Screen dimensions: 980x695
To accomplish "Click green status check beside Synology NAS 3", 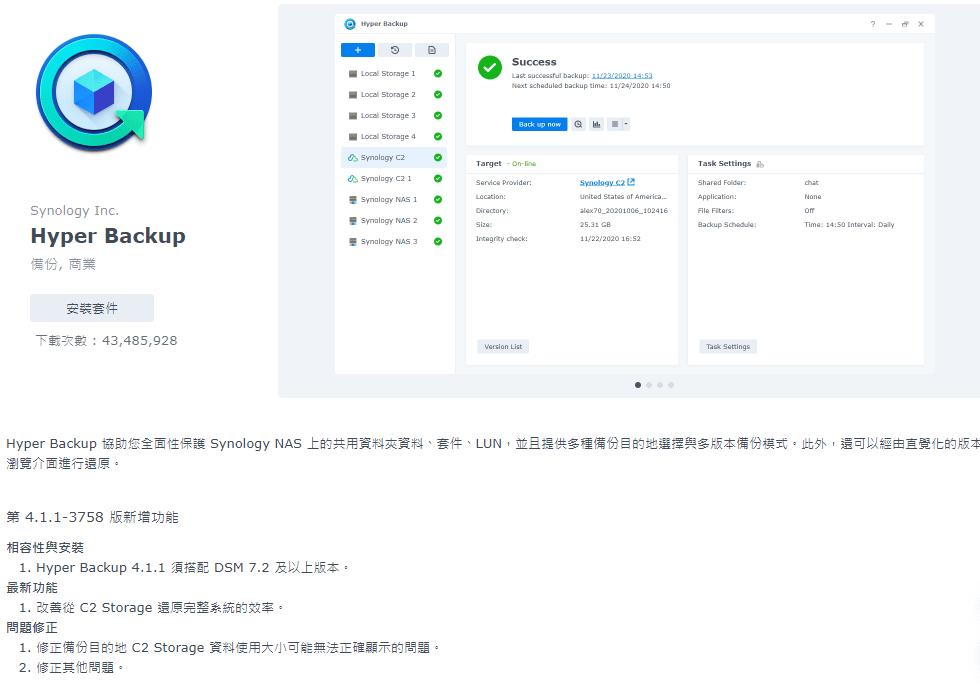I will click(438, 242).
